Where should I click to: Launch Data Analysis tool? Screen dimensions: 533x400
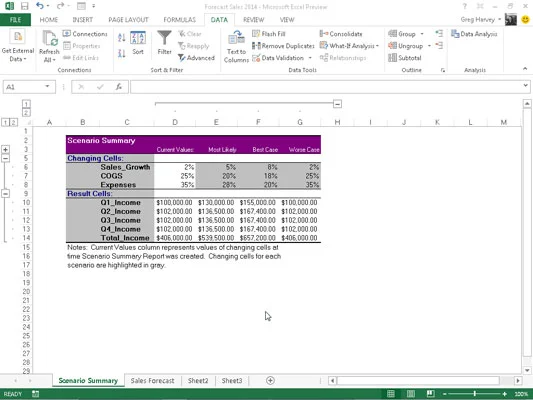coord(474,34)
